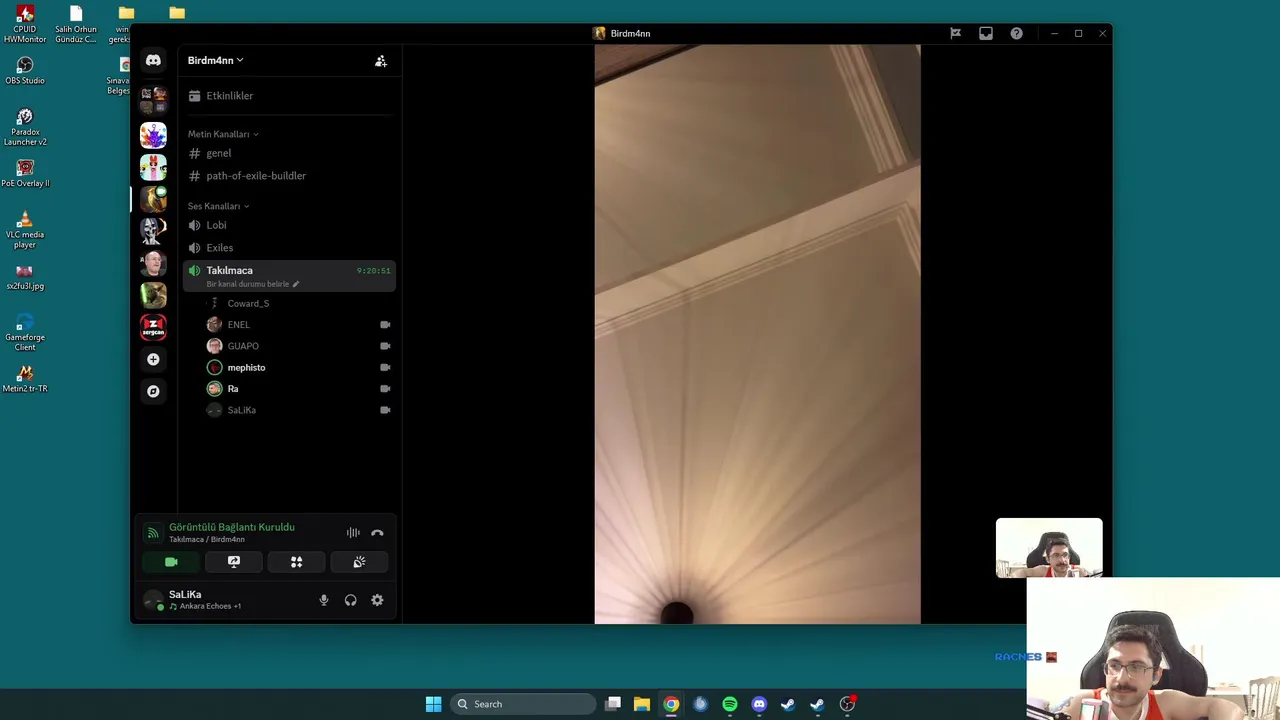Open the discover servers compass icon
Image resolution: width=1280 pixels, height=720 pixels.
153,391
